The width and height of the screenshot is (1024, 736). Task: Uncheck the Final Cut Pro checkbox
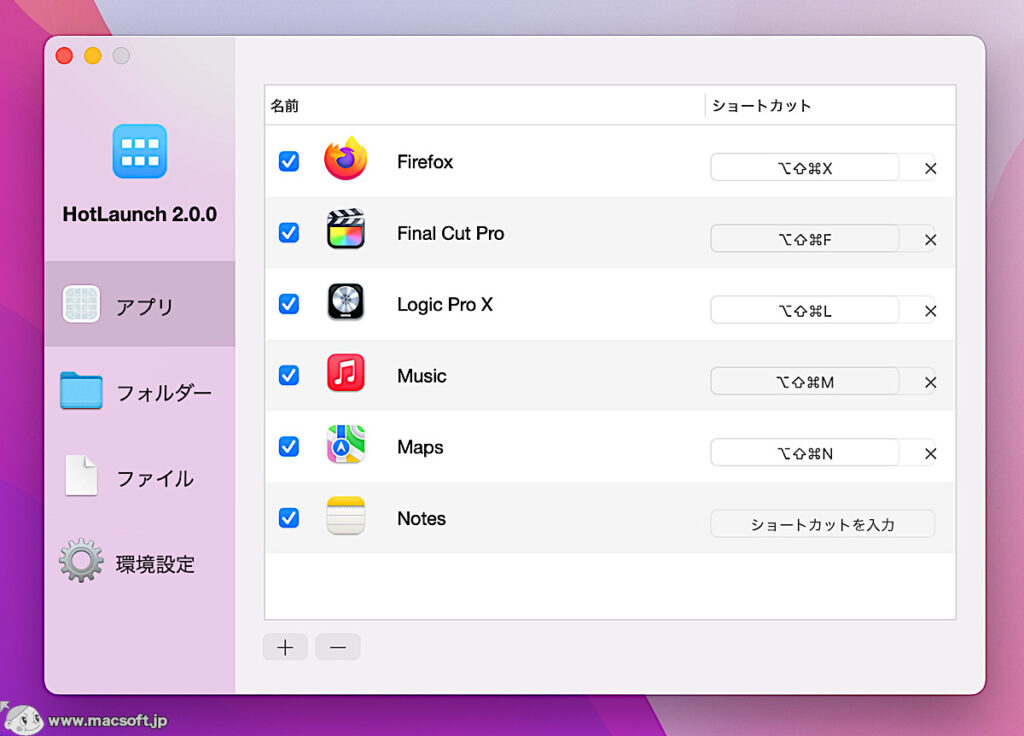[x=289, y=232]
